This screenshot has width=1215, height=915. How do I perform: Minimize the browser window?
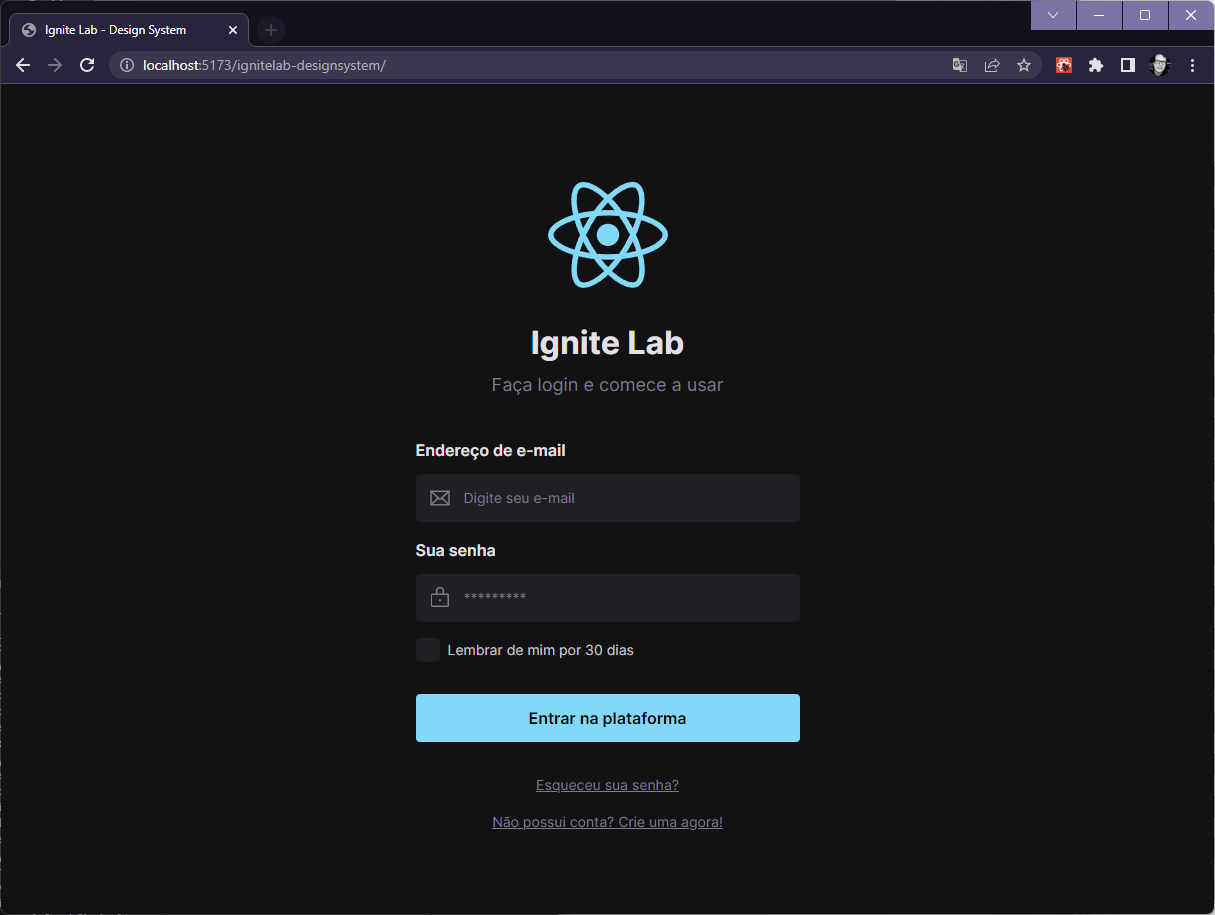(1099, 15)
